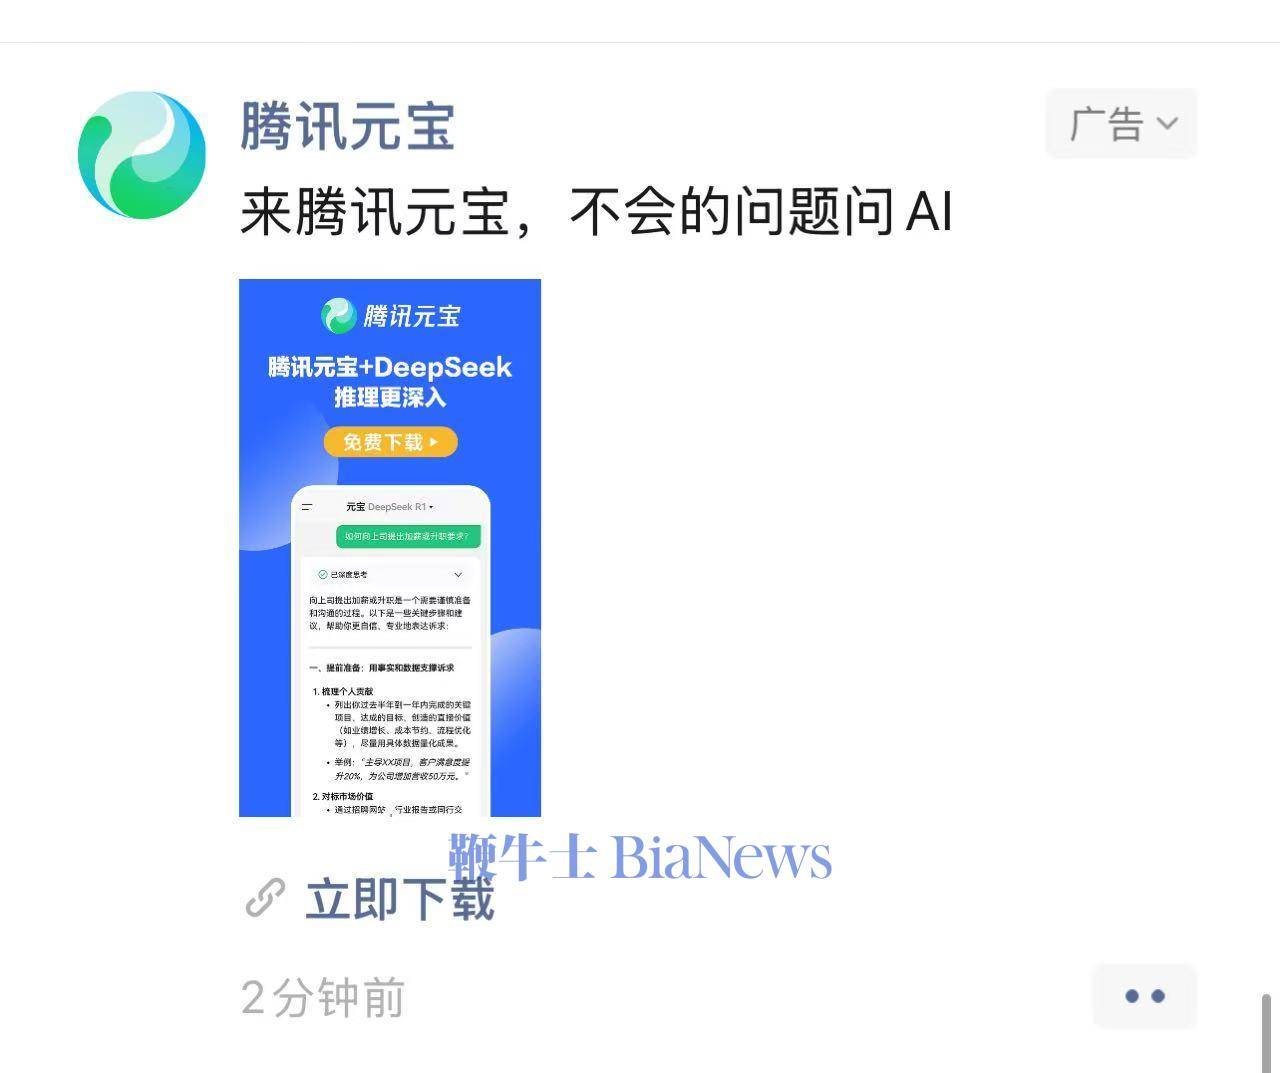This screenshot has width=1280, height=1073.
Task: Open the 元宝 DeepSeek R1 model selector
Action: pos(390,507)
